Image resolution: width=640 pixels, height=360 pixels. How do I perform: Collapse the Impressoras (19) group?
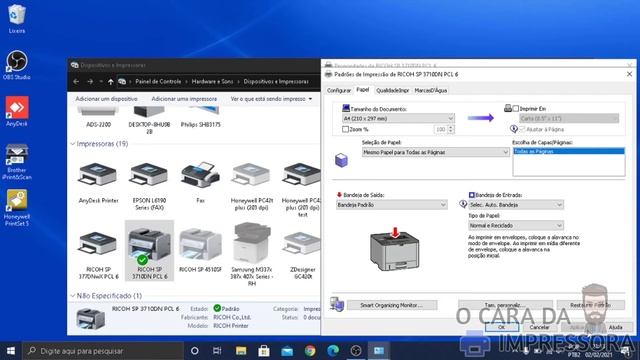point(73,144)
